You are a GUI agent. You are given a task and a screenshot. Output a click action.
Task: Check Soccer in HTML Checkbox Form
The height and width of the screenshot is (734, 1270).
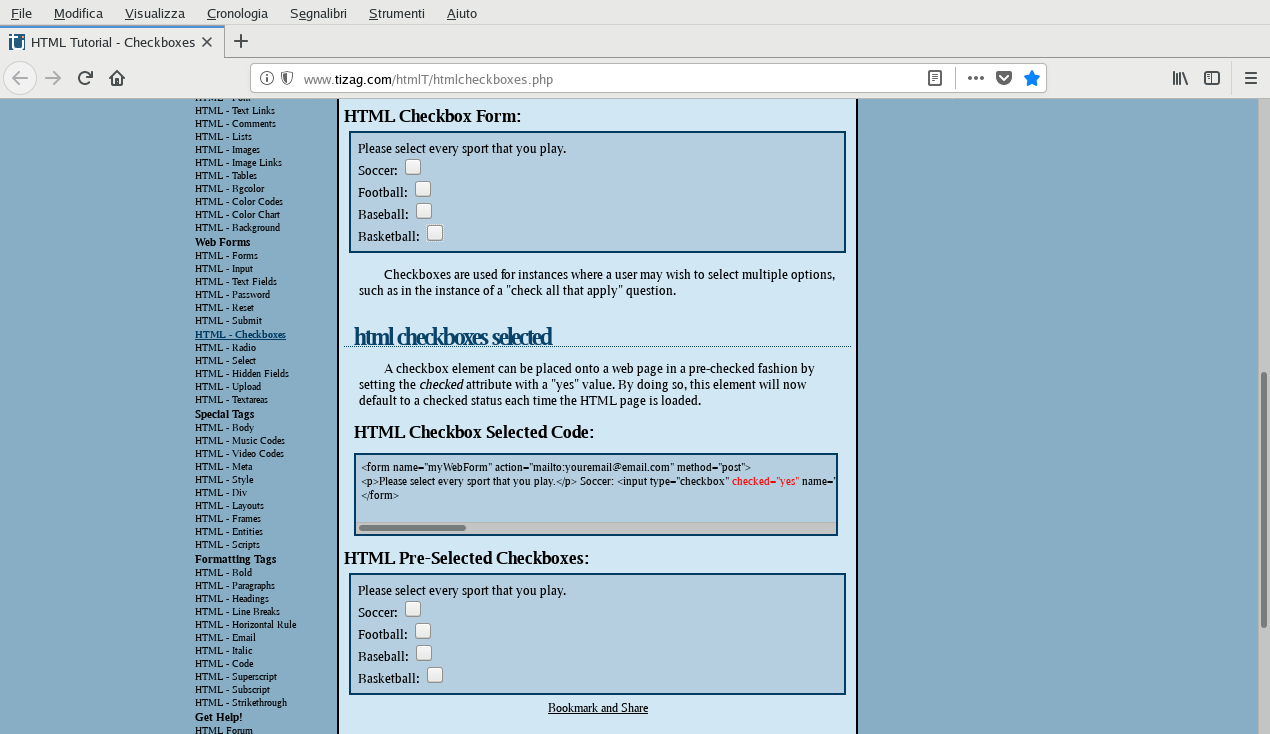(x=413, y=167)
